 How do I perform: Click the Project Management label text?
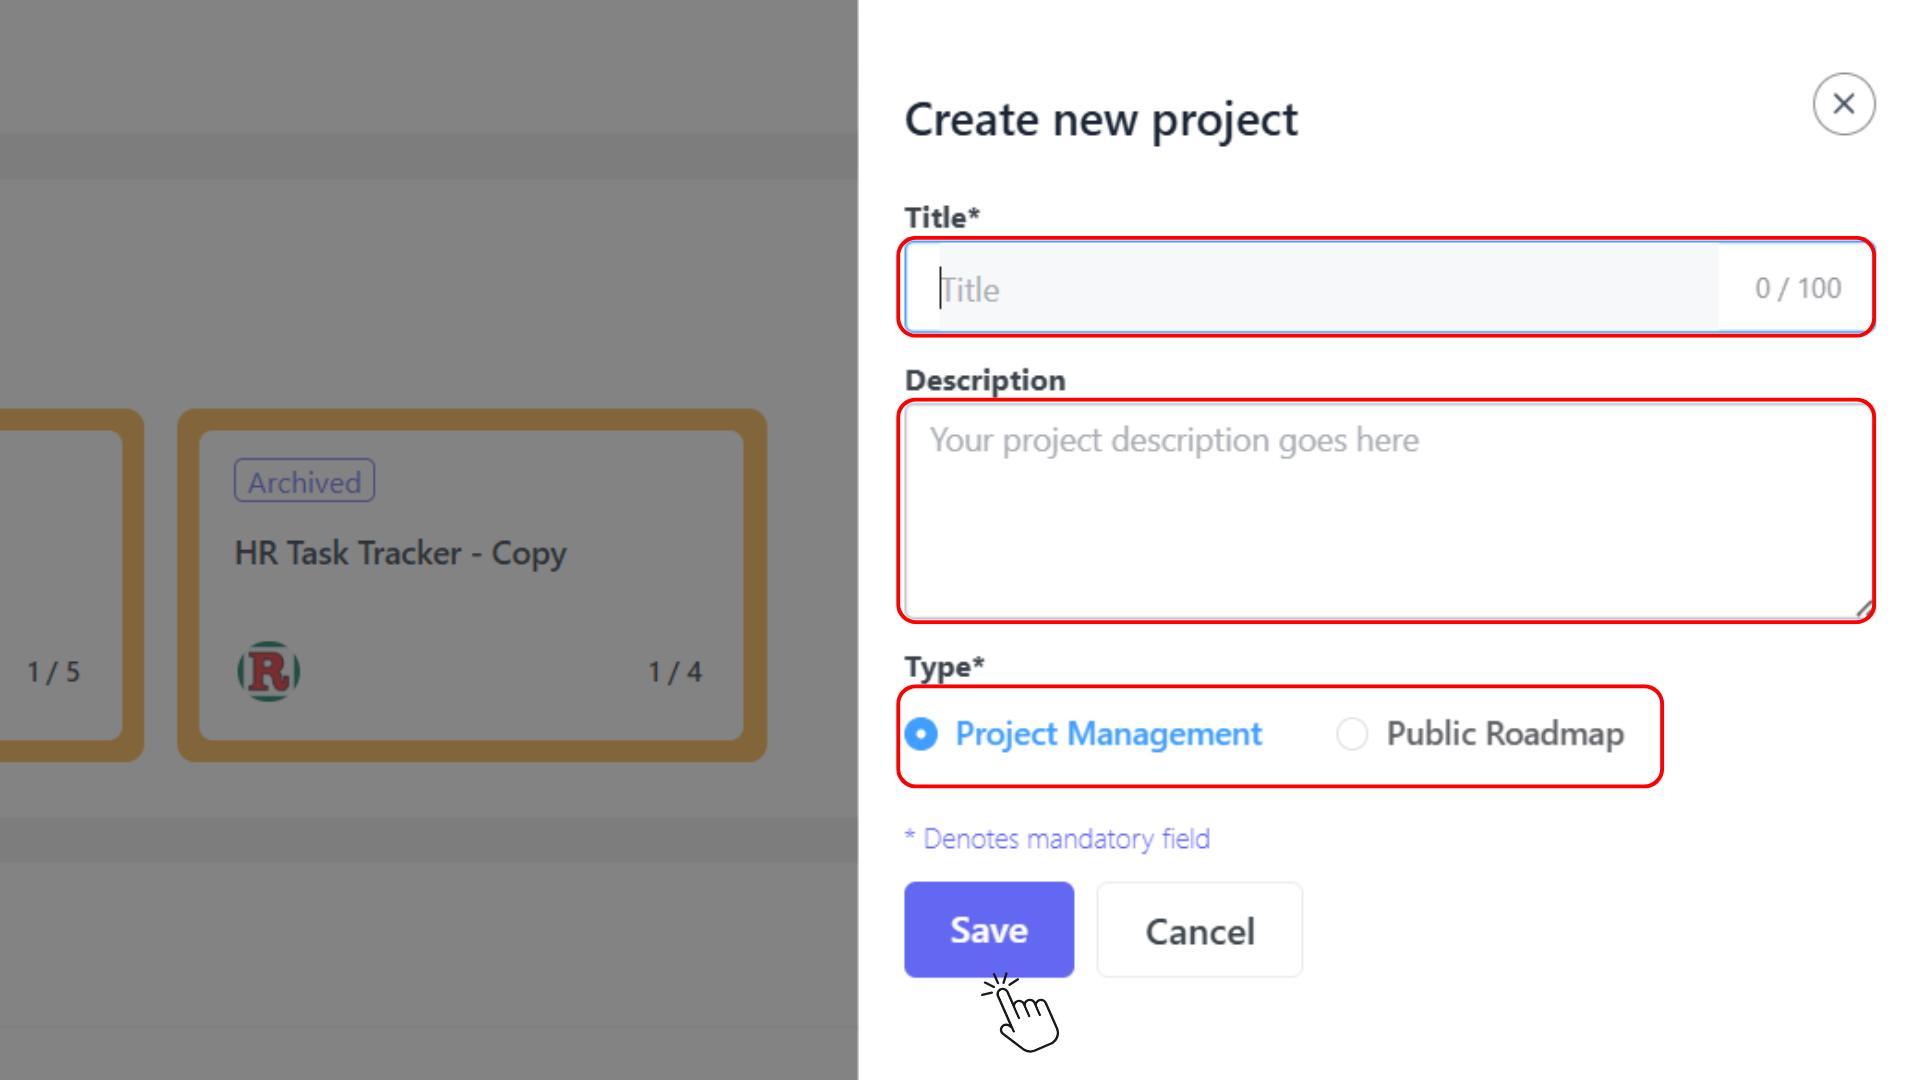pos(1108,734)
